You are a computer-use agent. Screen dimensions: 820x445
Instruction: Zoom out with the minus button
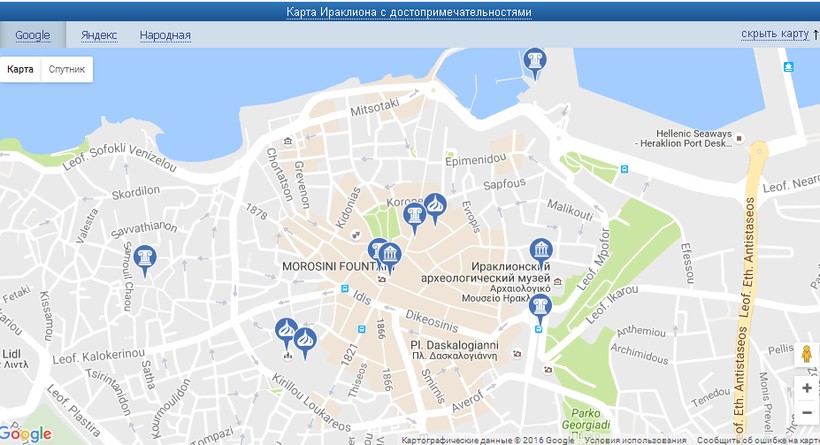point(806,412)
